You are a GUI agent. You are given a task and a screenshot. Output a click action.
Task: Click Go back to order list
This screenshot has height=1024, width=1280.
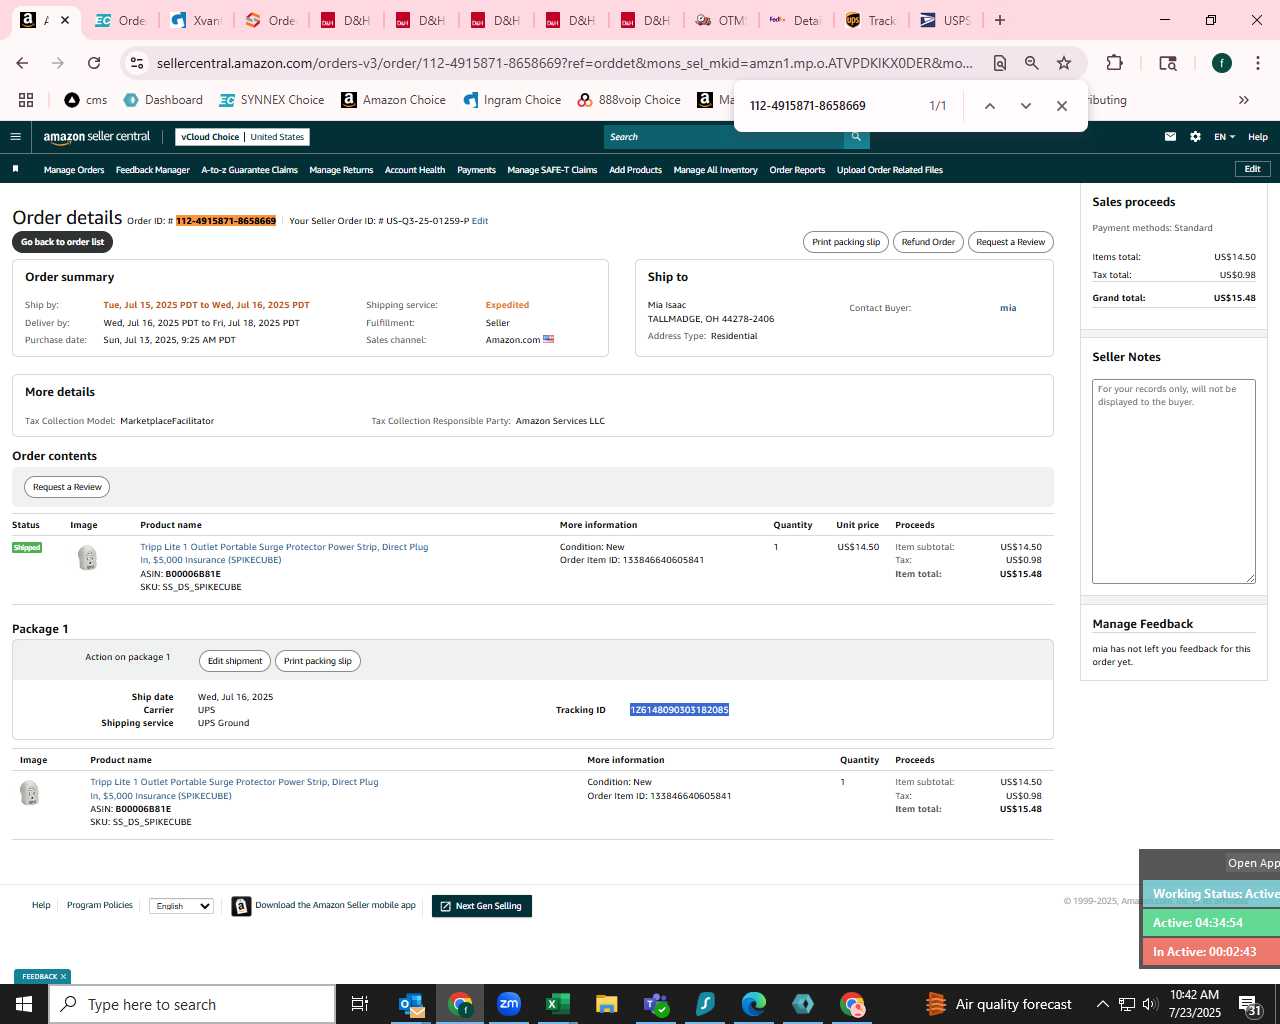pyautogui.click(x=62, y=242)
